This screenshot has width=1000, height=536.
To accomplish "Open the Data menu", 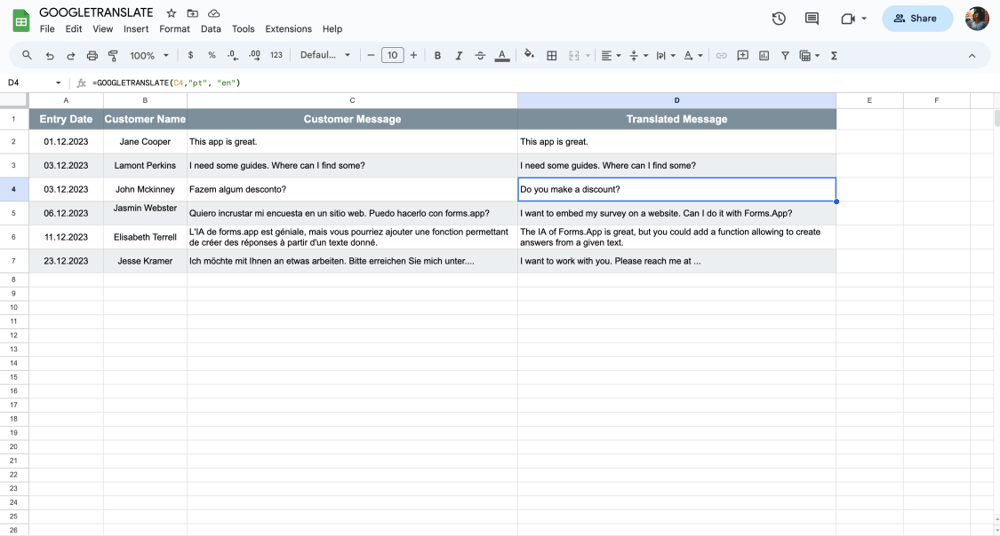I will click(210, 29).
